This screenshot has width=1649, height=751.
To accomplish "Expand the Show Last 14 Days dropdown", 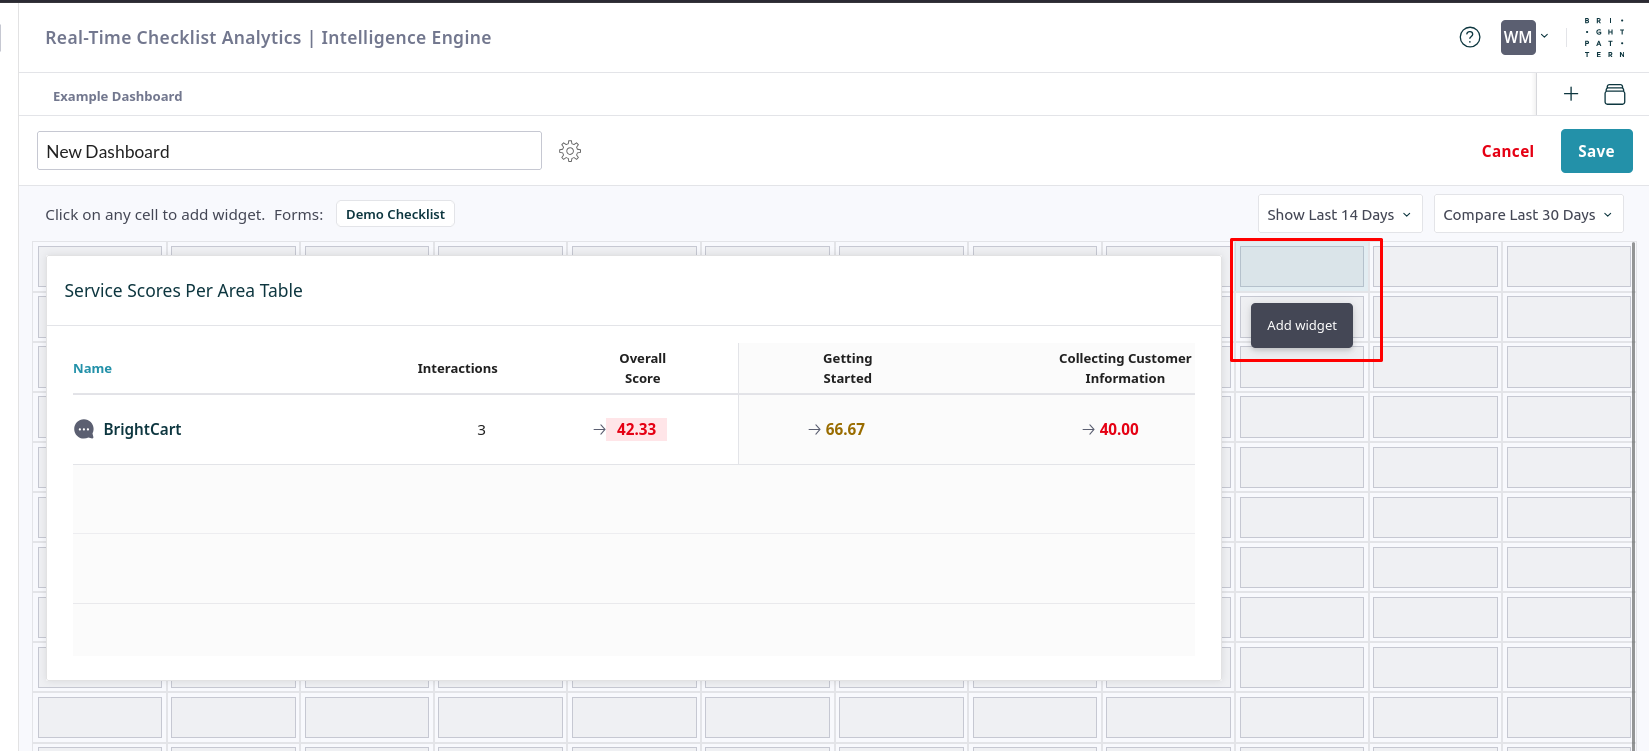I will coord(1339,215).
